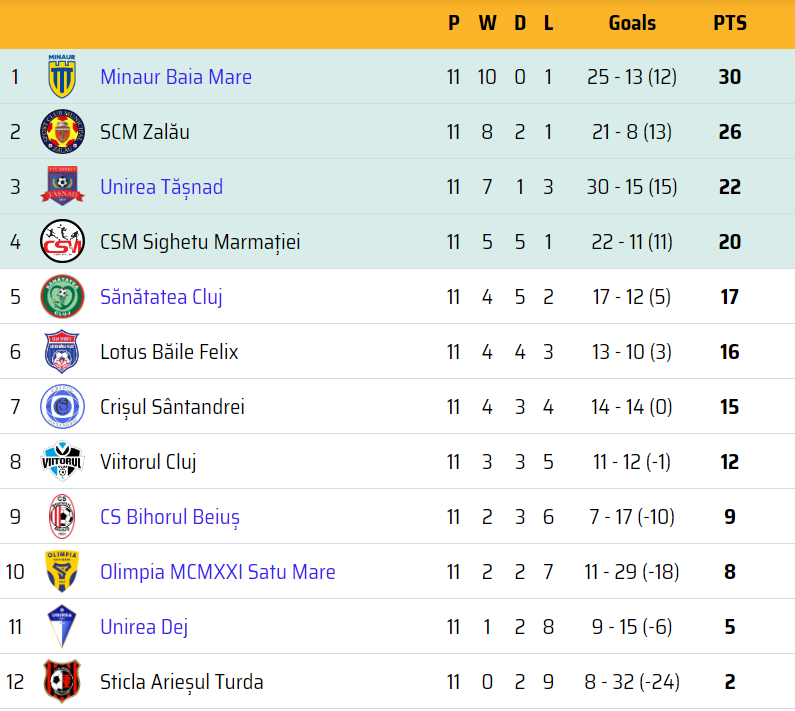Click the Lotus Băile Felix crest

tap(62, 352)
